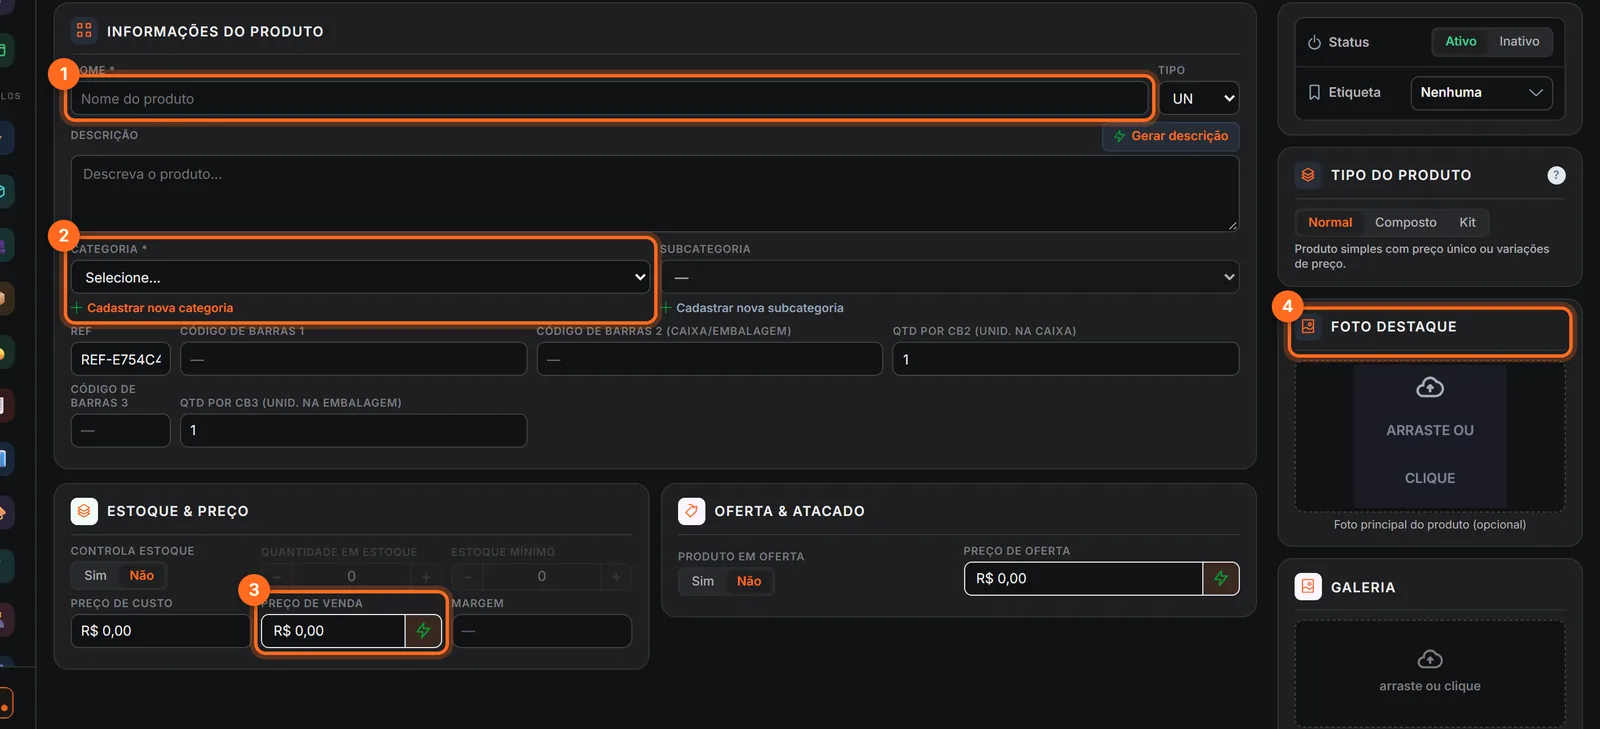Image resolution: width=1600 pixels, height=729 pixels.
Task: Click the lightning icon beside Preço de Oferta
Action: click(1221, 578)
